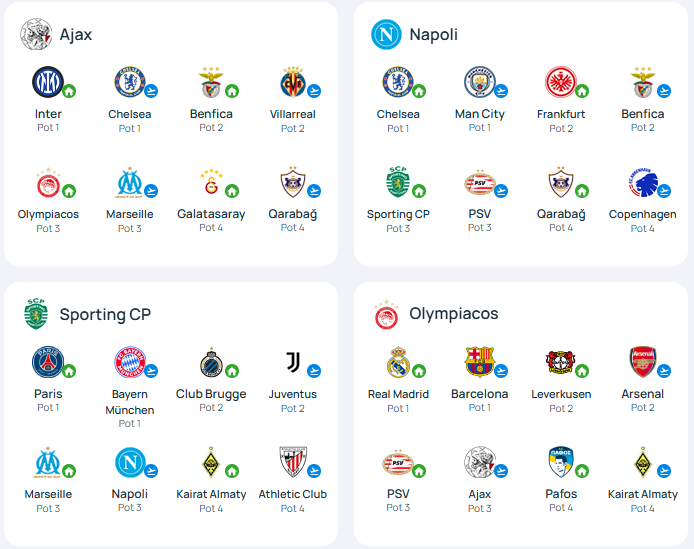Click PSV crest in Napoli card
Image resolution: width=694 pixels, height=549 pixels.
coord(480,182)
